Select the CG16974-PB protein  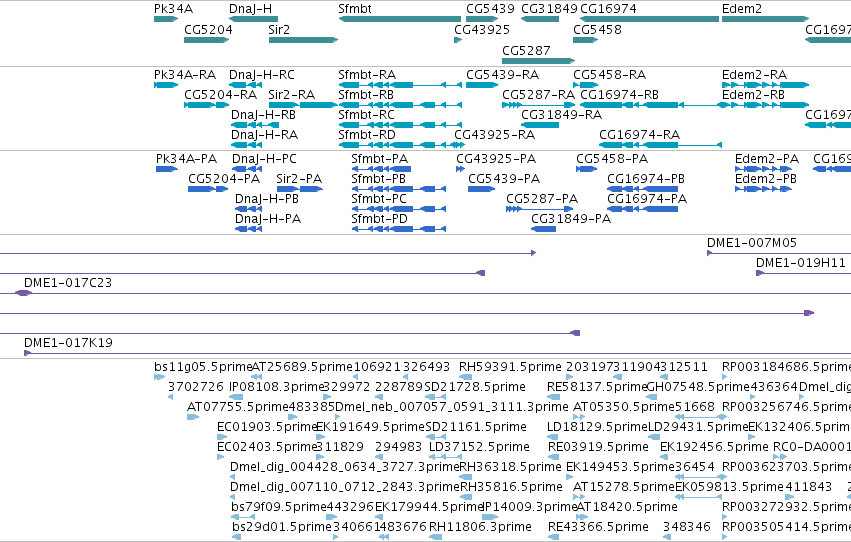pyautogui.click(x=643, y=189)
